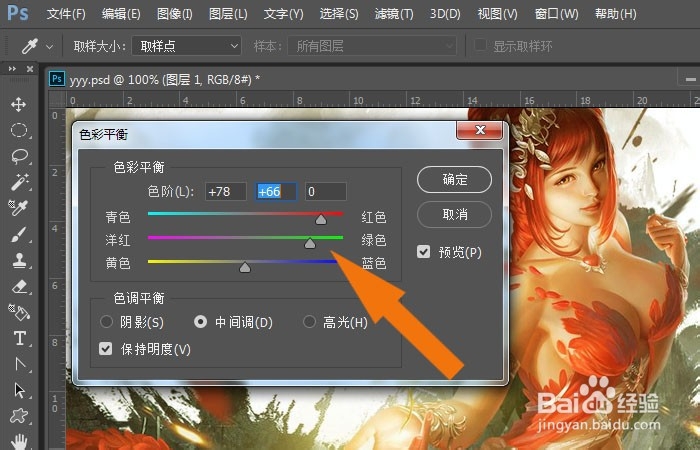Select the Elliptical Marquee tool
The height and width of the screenshot is (450, 700).
click(x=18, y=131)
